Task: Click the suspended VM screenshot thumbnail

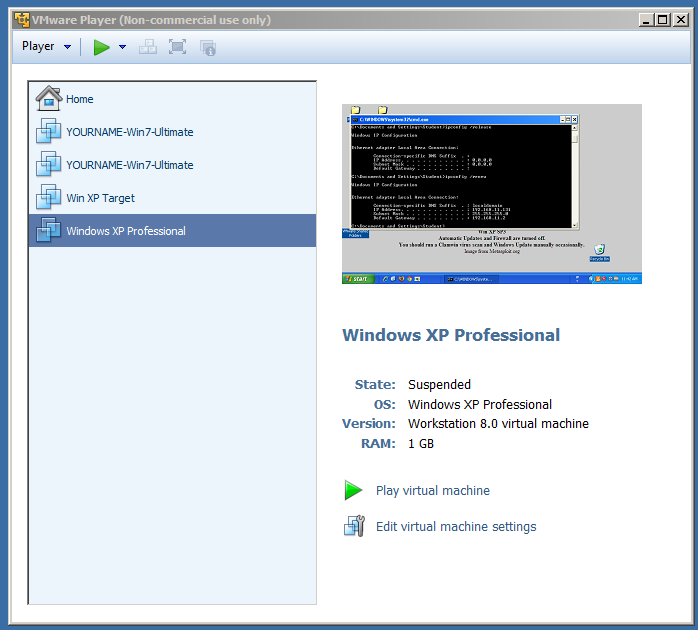Action: (491, 194)
